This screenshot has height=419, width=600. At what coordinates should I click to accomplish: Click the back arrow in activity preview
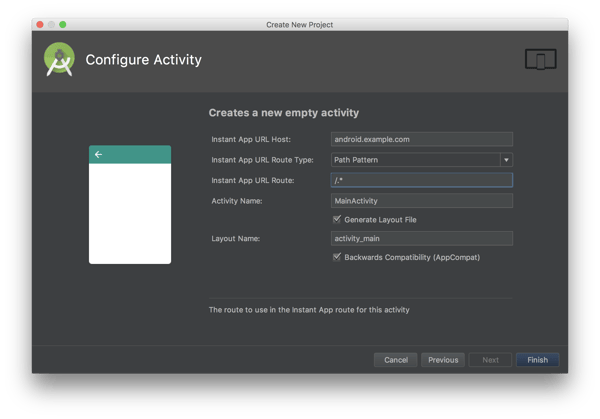pos(98,155)
